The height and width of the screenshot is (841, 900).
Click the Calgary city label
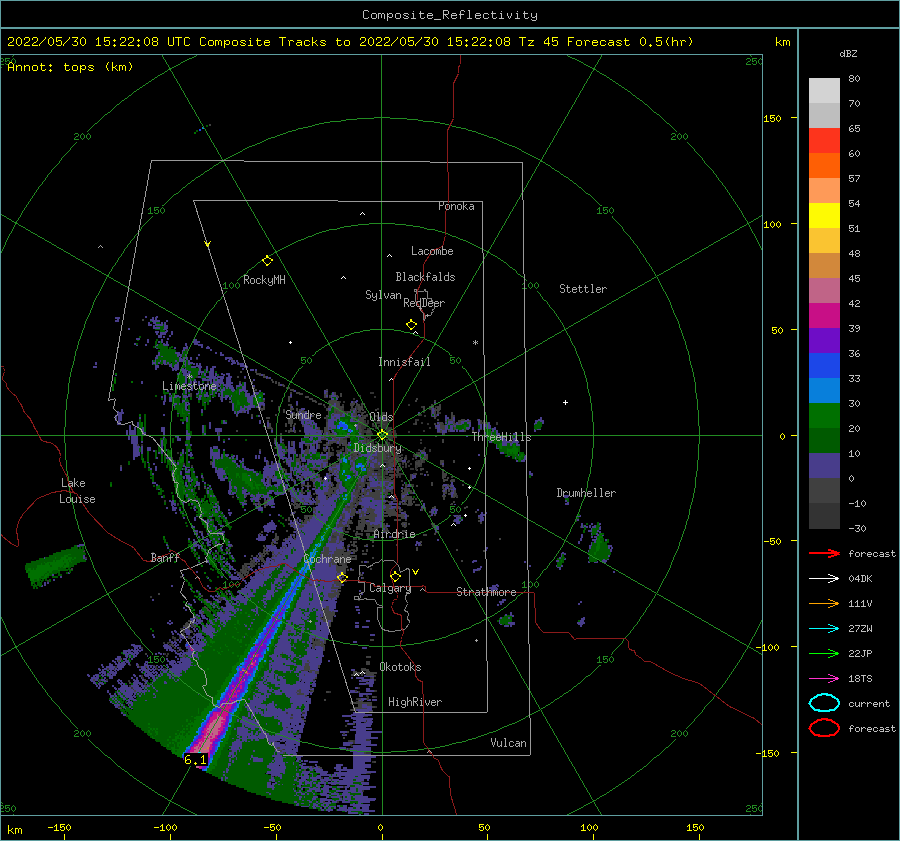pyautogui.click(x=390, y=588)
